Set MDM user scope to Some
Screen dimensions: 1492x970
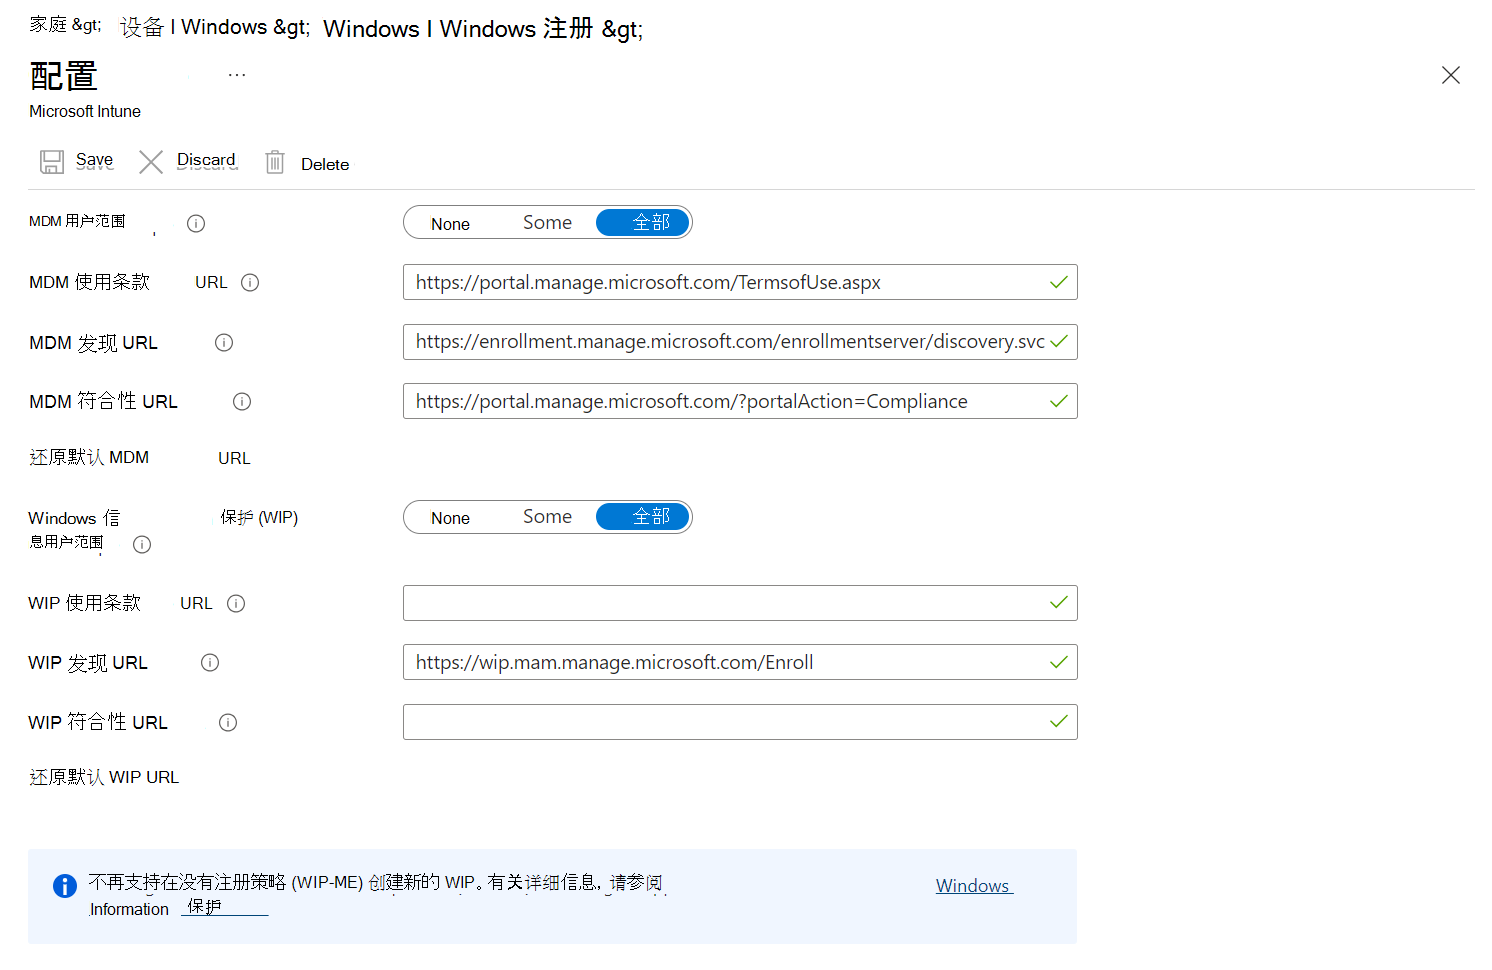[547, 223]
